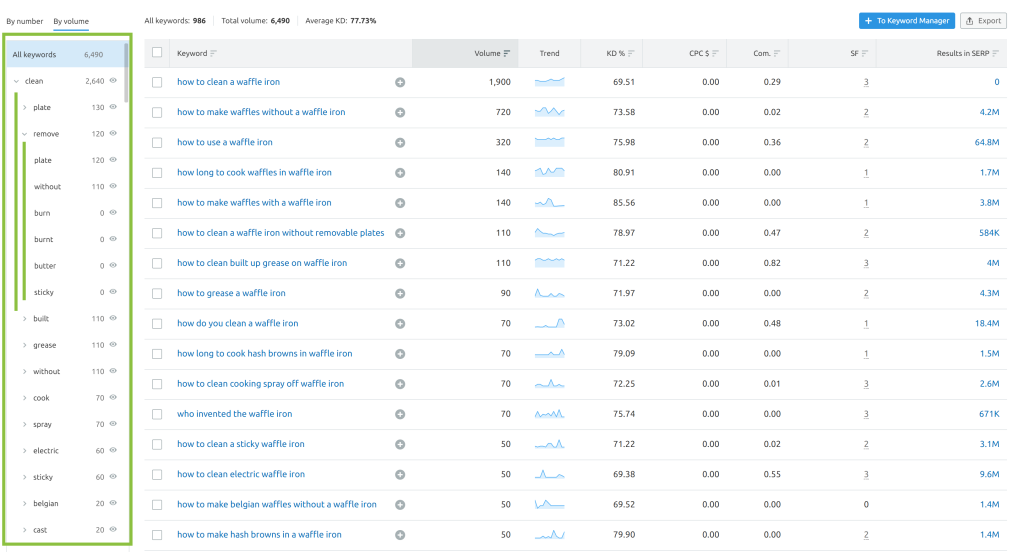Click the Volume column sort icon
Image resolution: width=1024 pixels, height=552 pixels.
(x=507, y=53)
